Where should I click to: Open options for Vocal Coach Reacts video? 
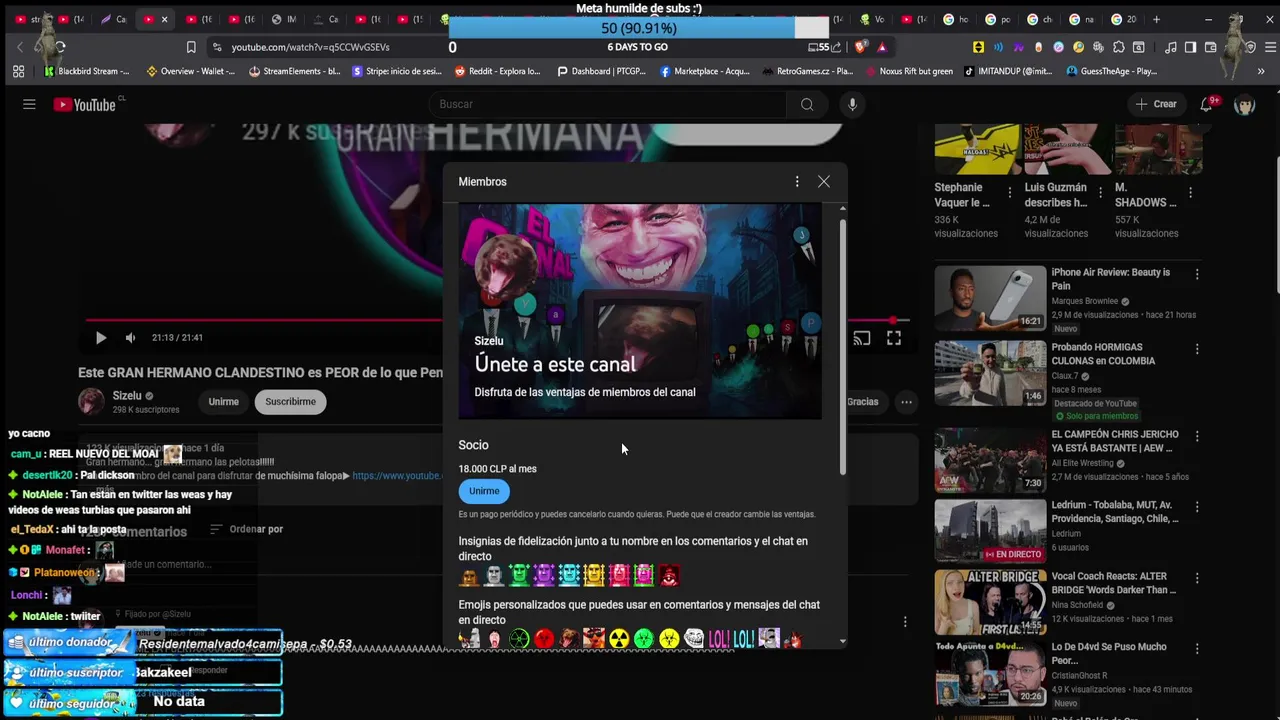click(x=1197, y=577)
